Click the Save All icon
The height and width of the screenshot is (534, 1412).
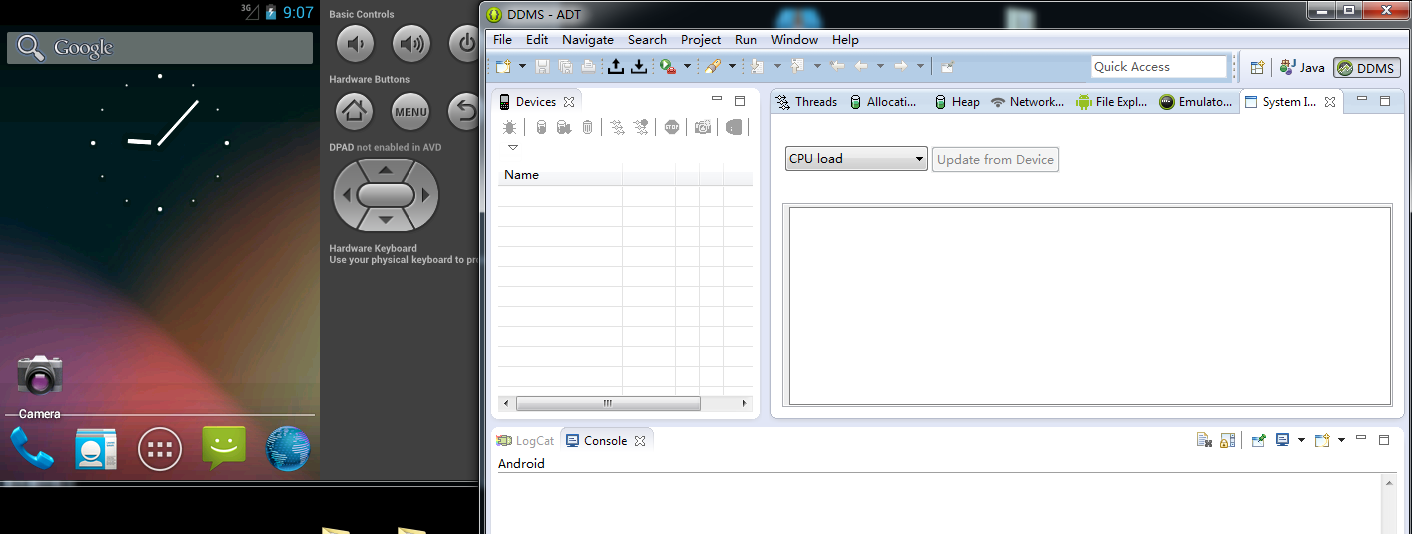coord(565,66)
